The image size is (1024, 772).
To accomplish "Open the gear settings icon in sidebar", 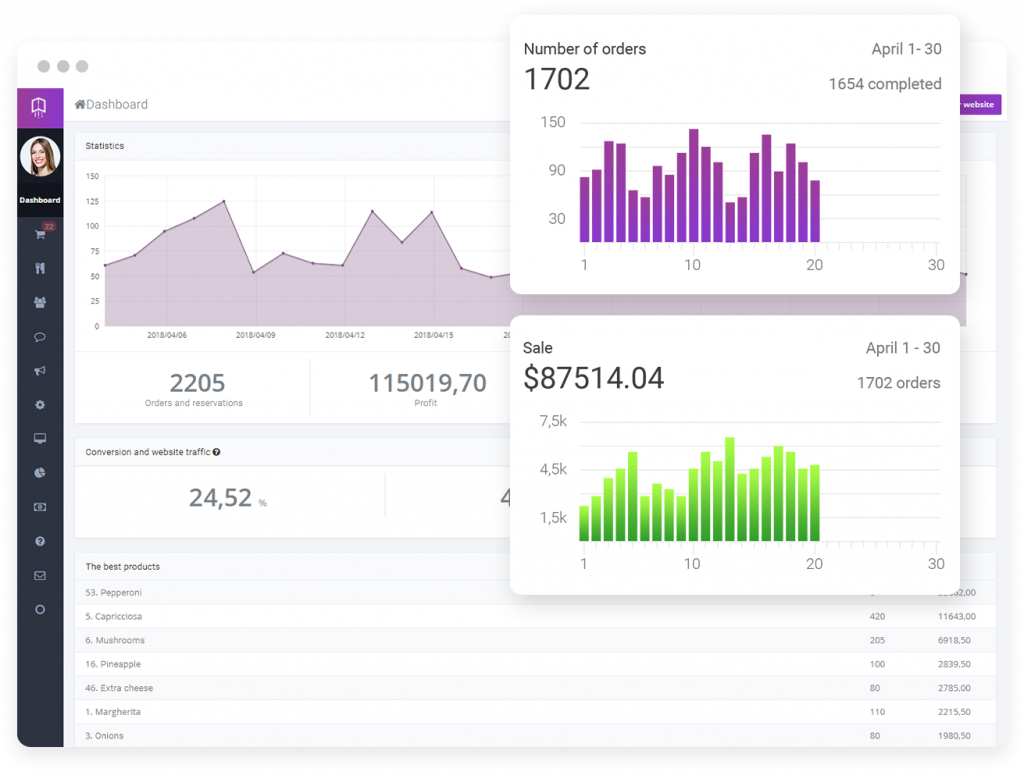I will point(40,405).
